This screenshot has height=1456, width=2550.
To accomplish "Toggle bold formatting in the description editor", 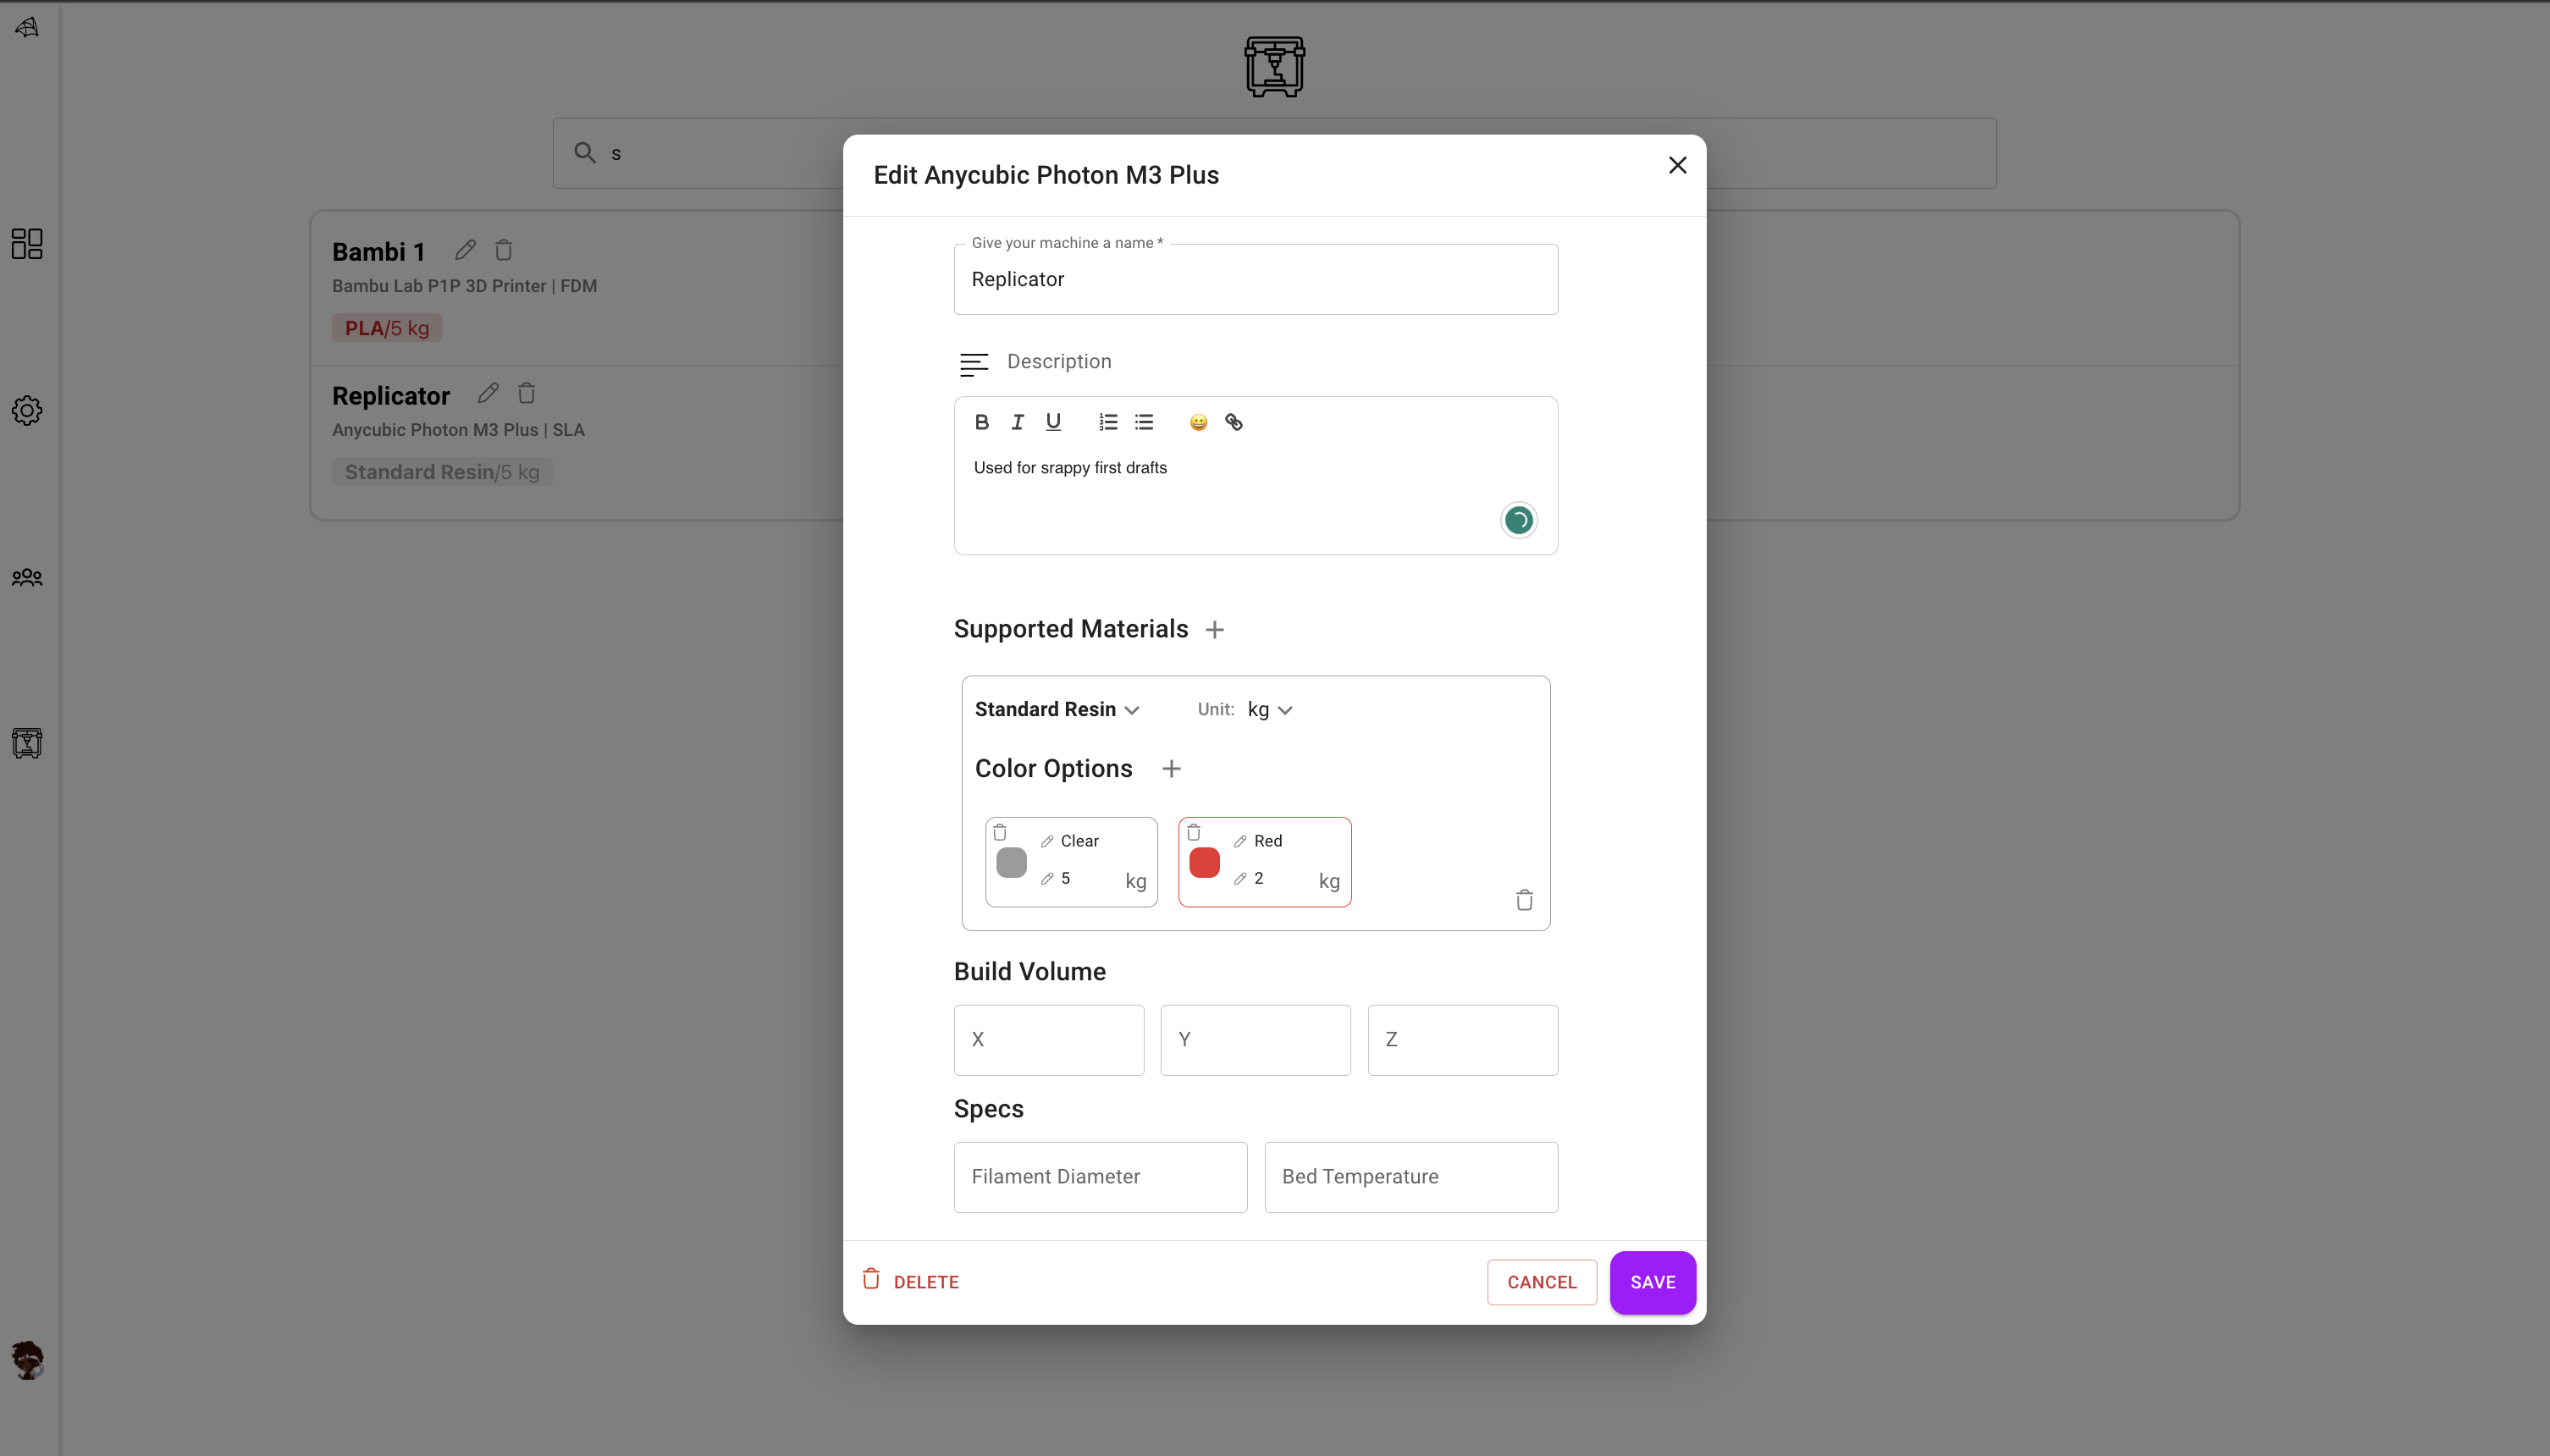I will tap(981, 422).
